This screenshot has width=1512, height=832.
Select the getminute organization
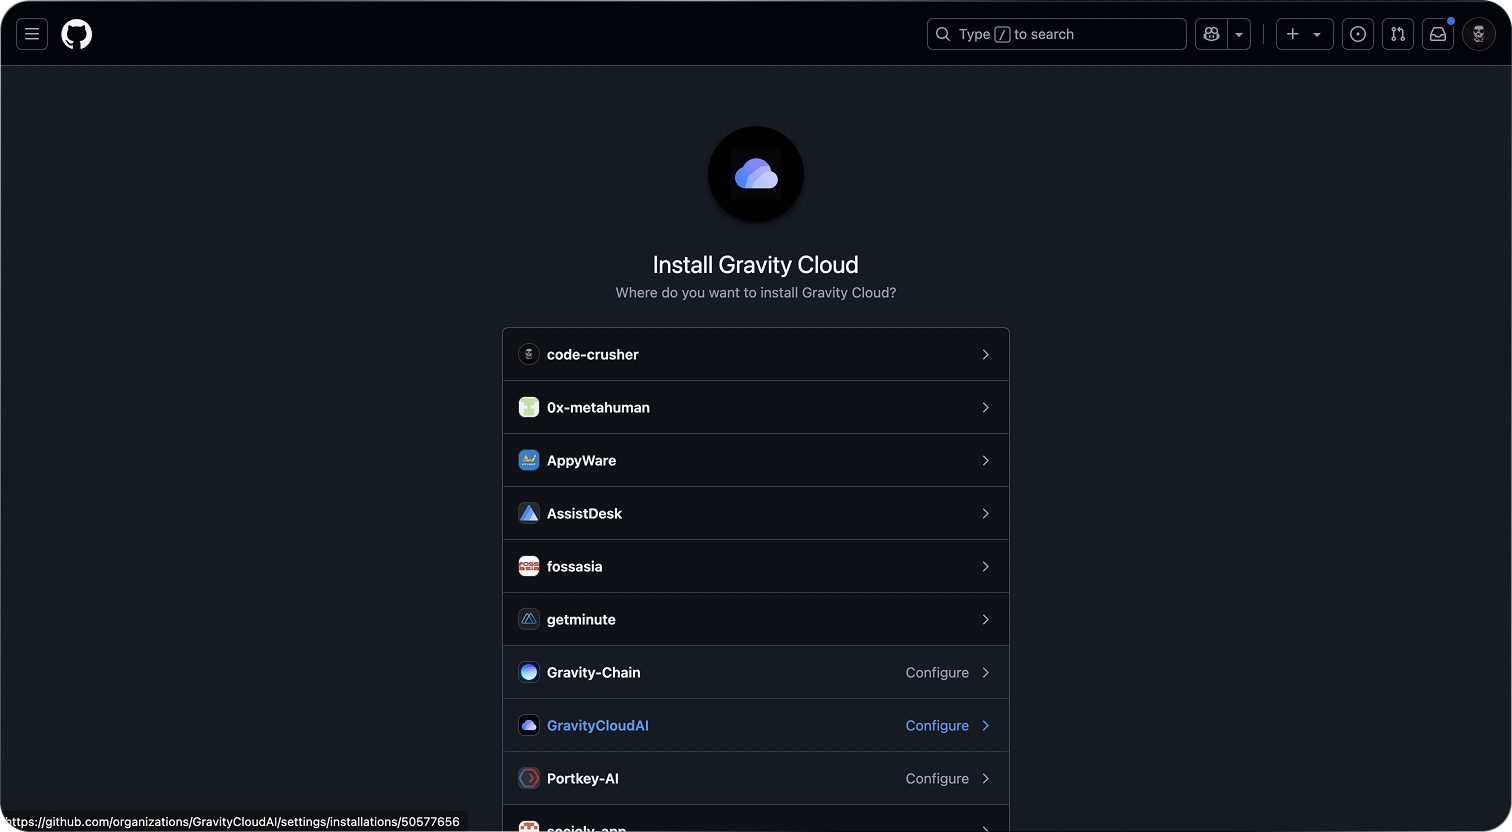point(756,619)
